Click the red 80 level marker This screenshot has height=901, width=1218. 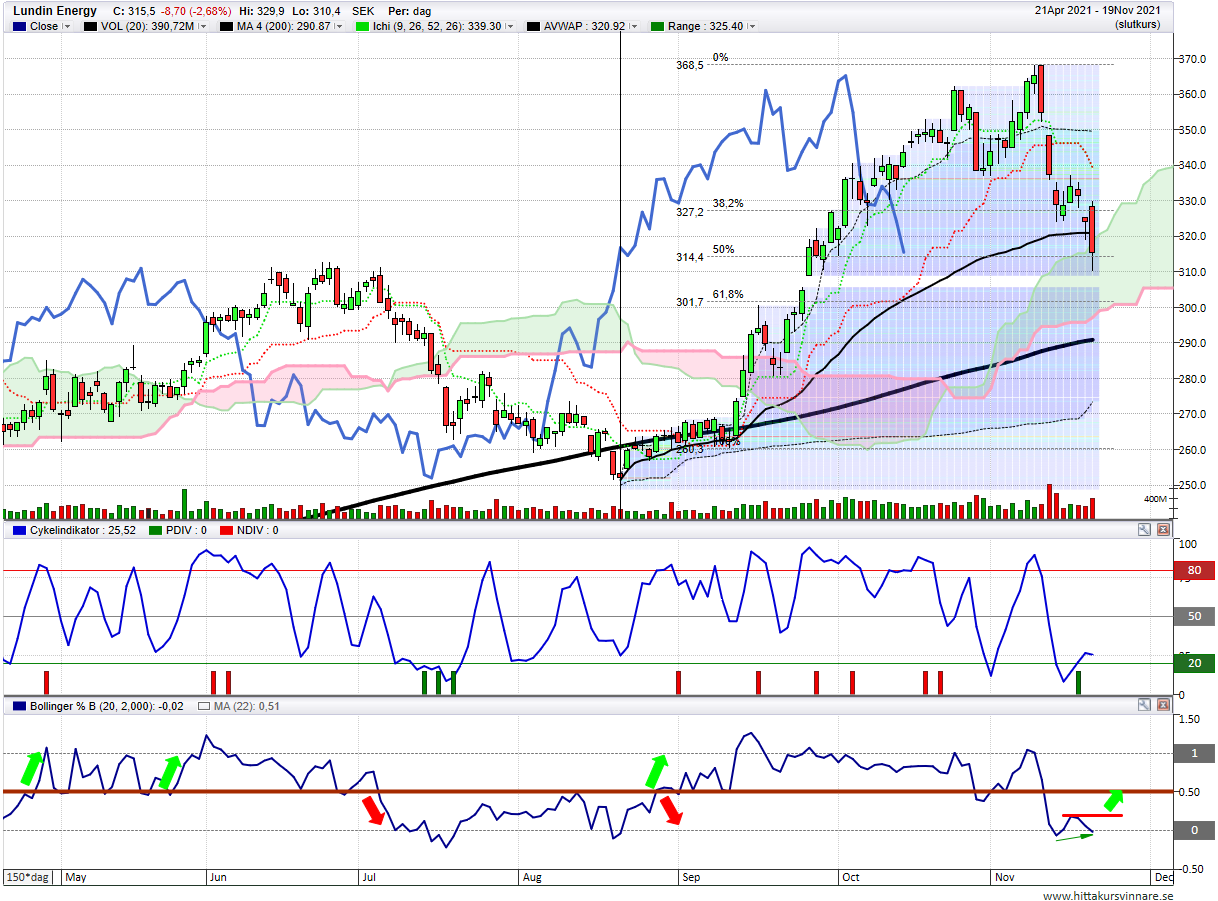[1194, 571]
